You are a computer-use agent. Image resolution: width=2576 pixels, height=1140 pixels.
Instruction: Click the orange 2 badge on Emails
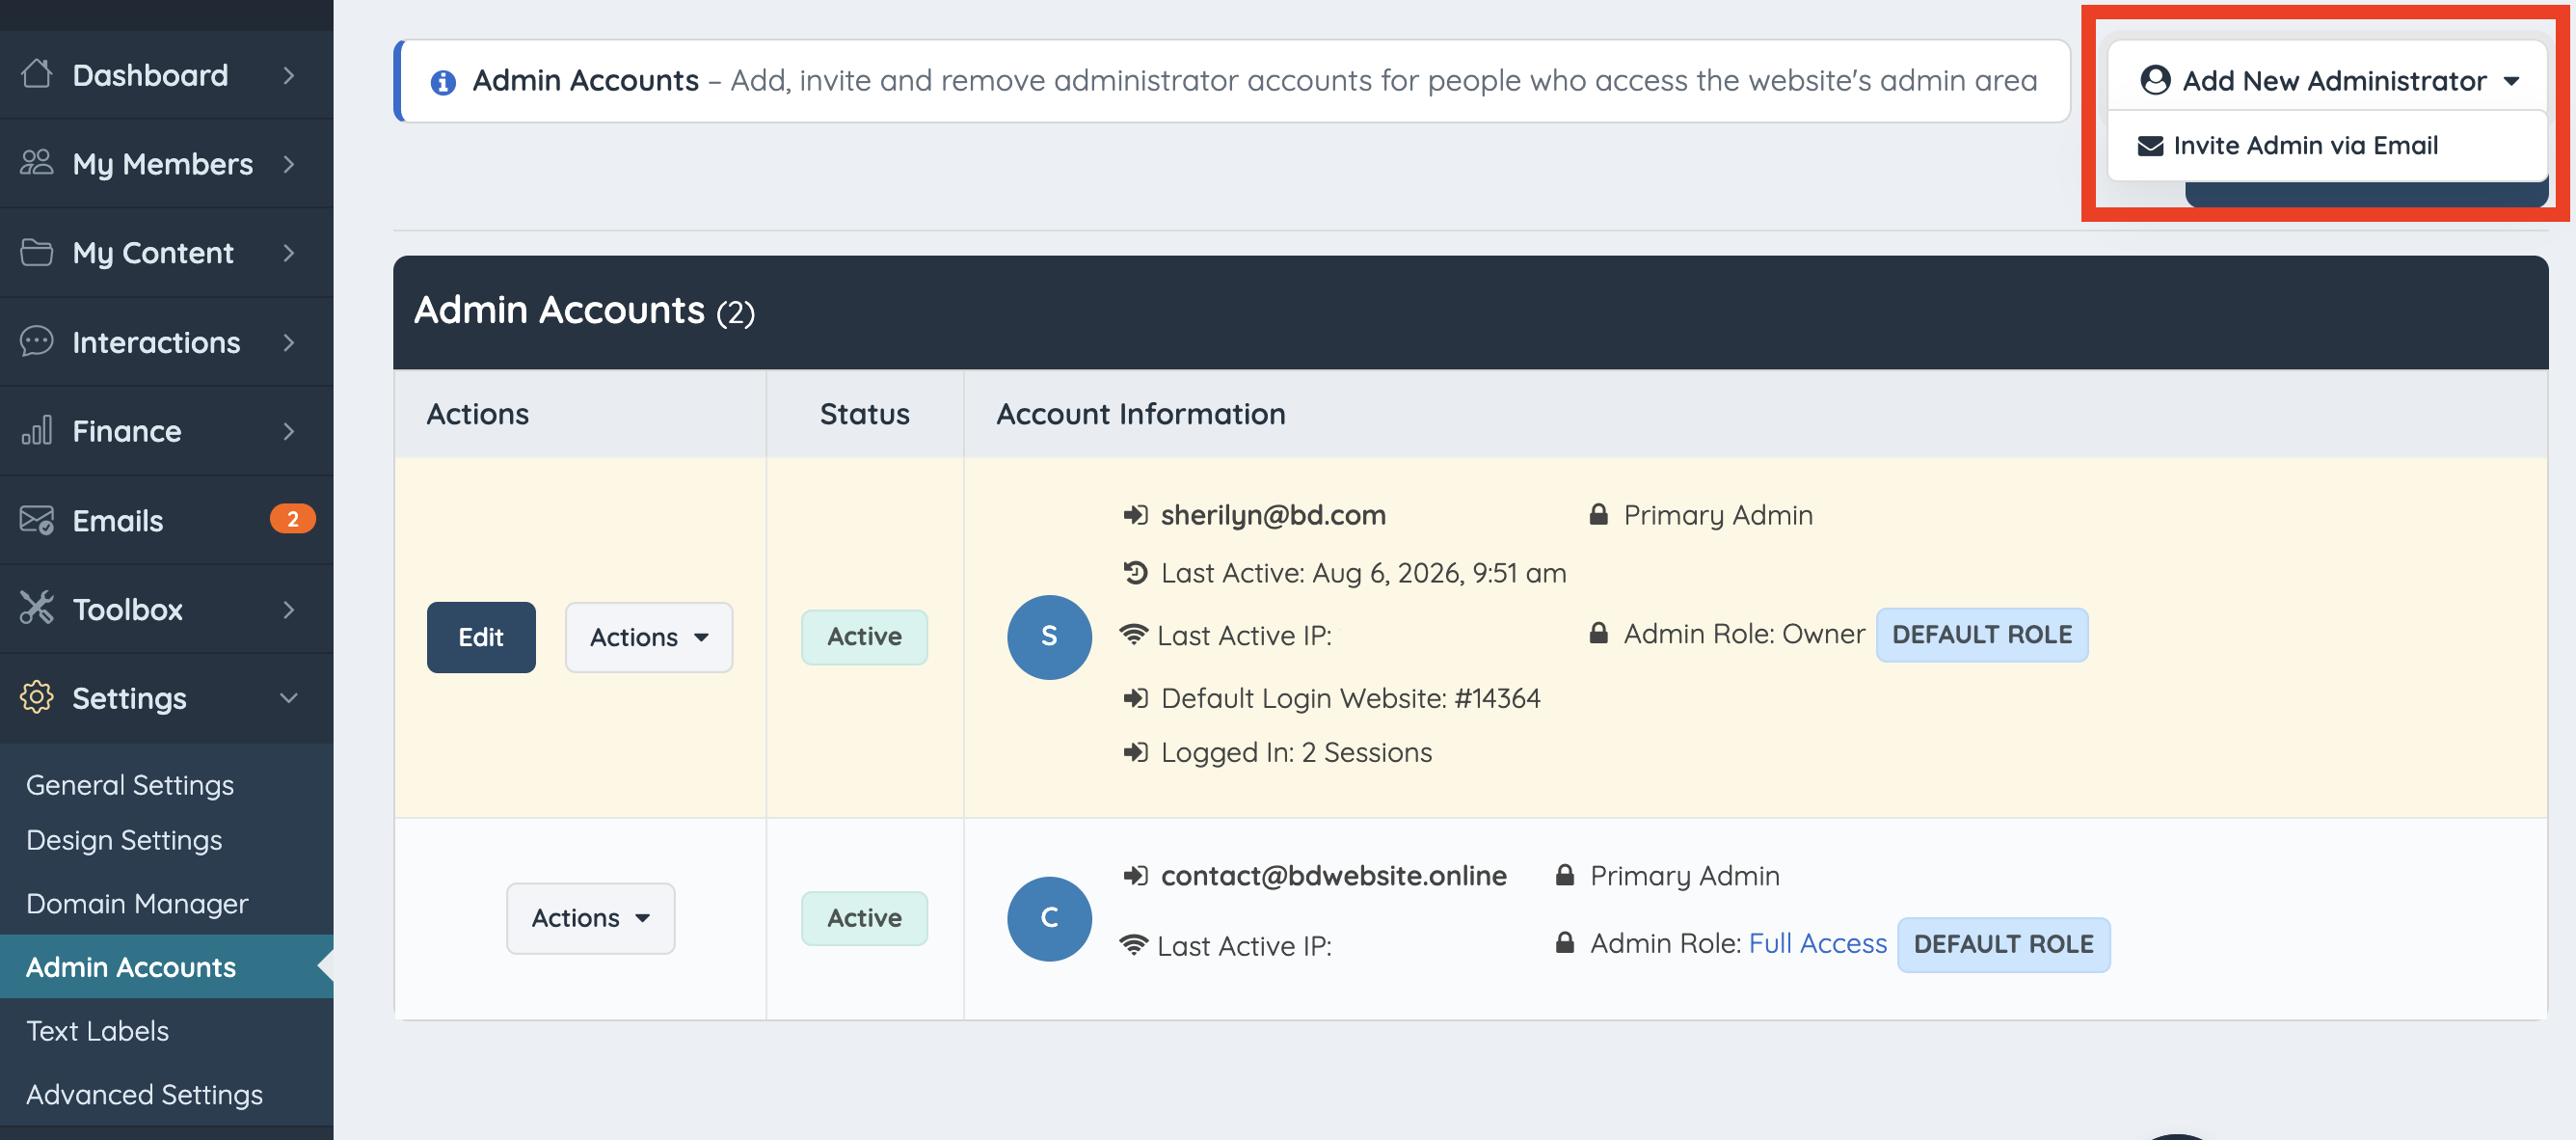(292, 519)
